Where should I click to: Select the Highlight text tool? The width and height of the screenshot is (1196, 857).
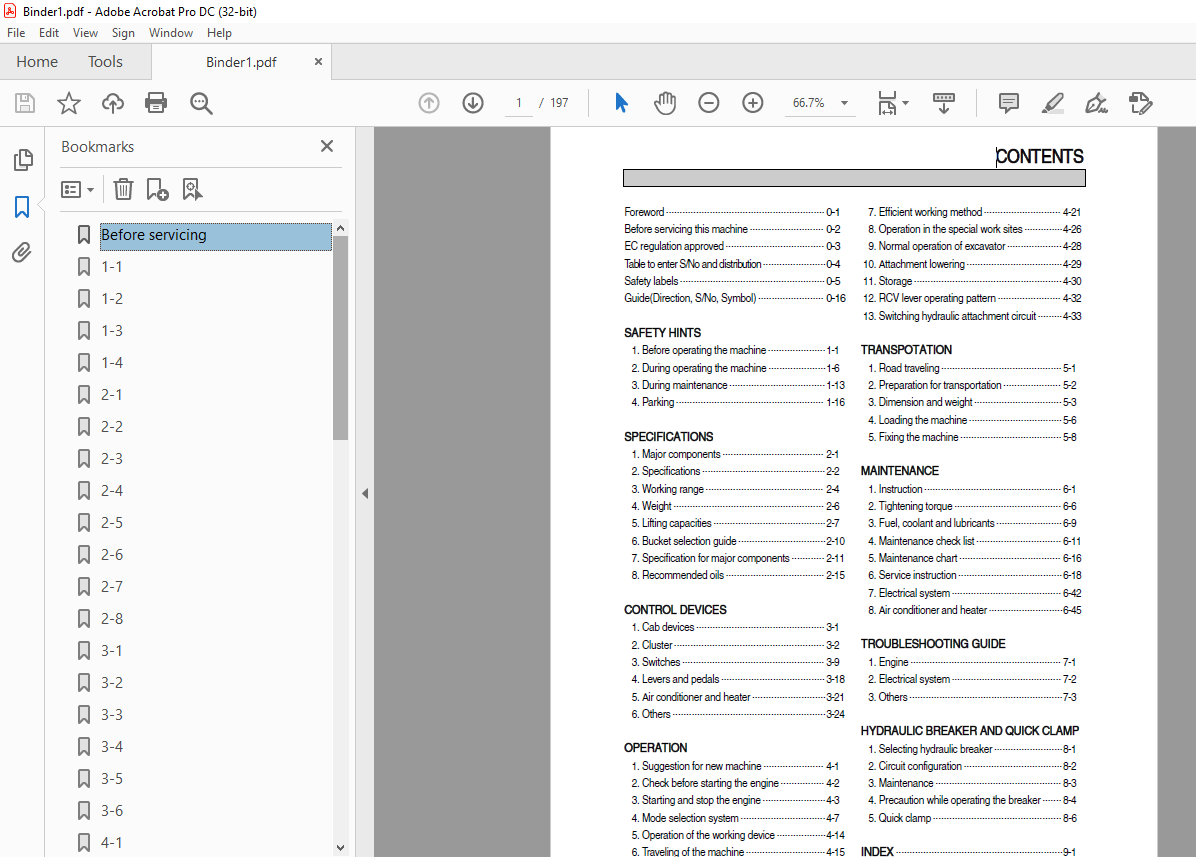[1052, 103]
